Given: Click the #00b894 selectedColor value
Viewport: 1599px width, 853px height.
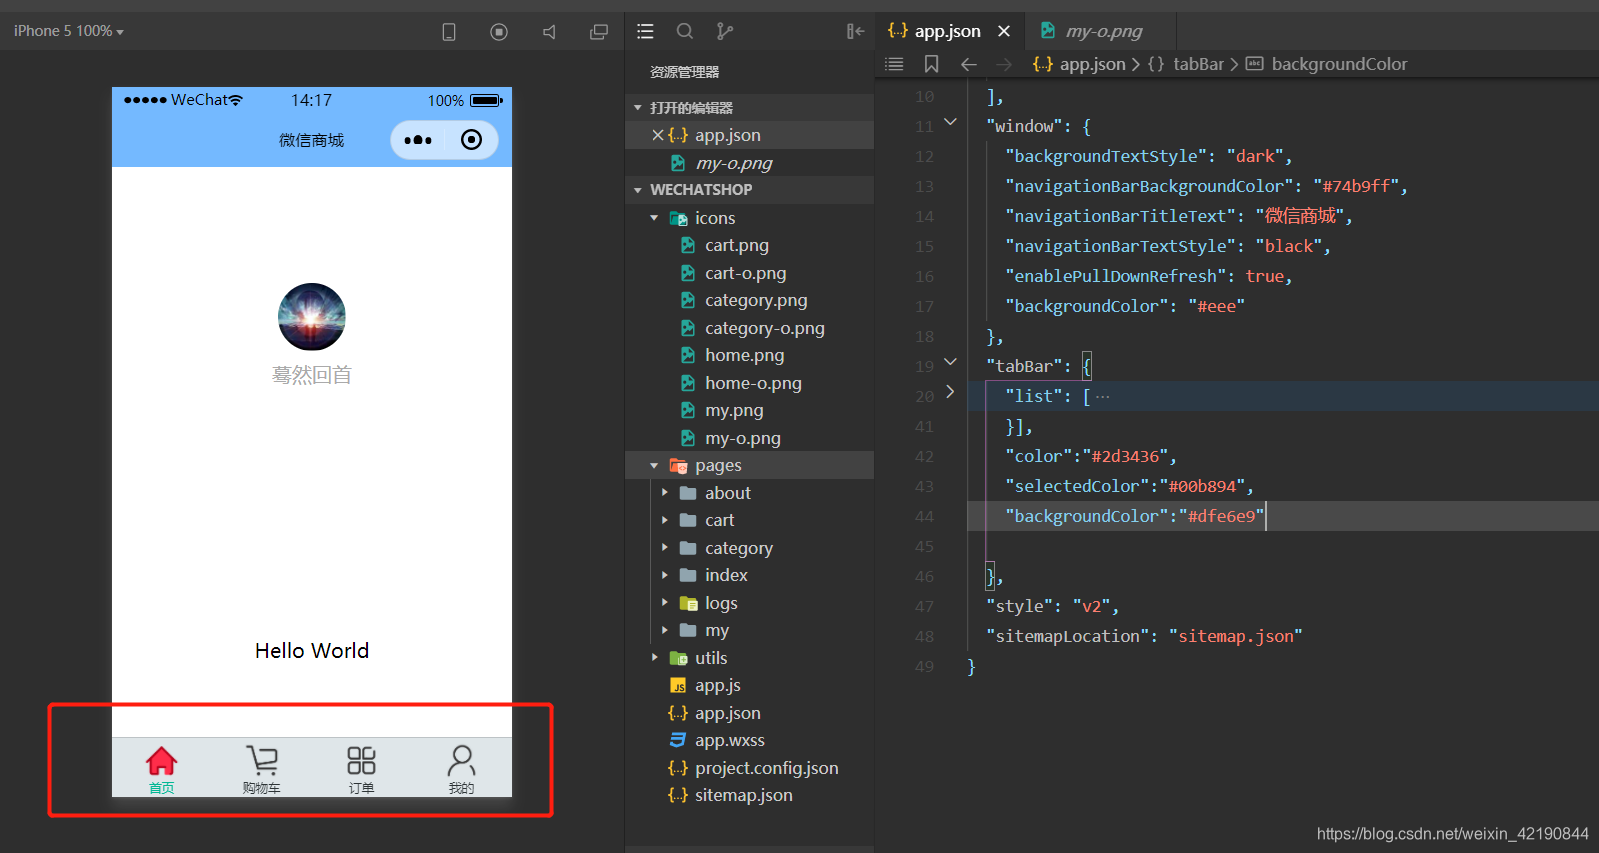Looking at the screenshot, I should point(1202,486).
